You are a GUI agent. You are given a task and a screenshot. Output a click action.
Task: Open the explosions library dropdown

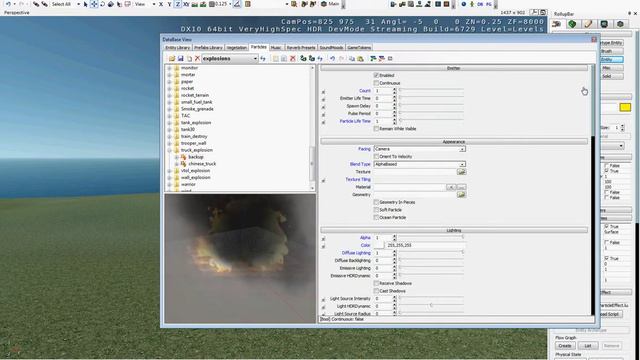click(255, 59)
